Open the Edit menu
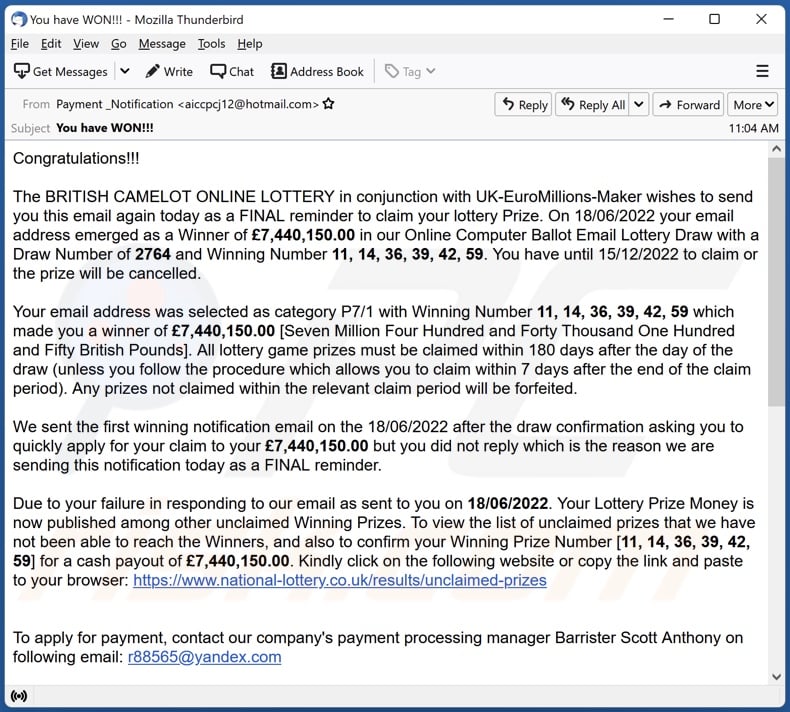 (51, 44)
